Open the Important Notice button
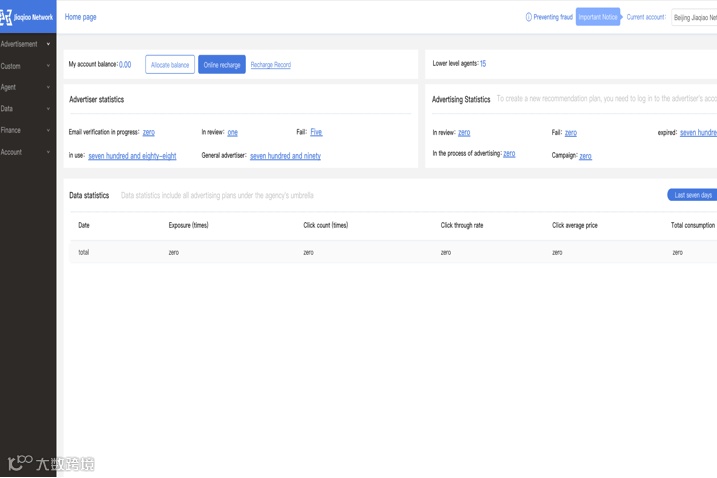 click(x=598, y=17)
